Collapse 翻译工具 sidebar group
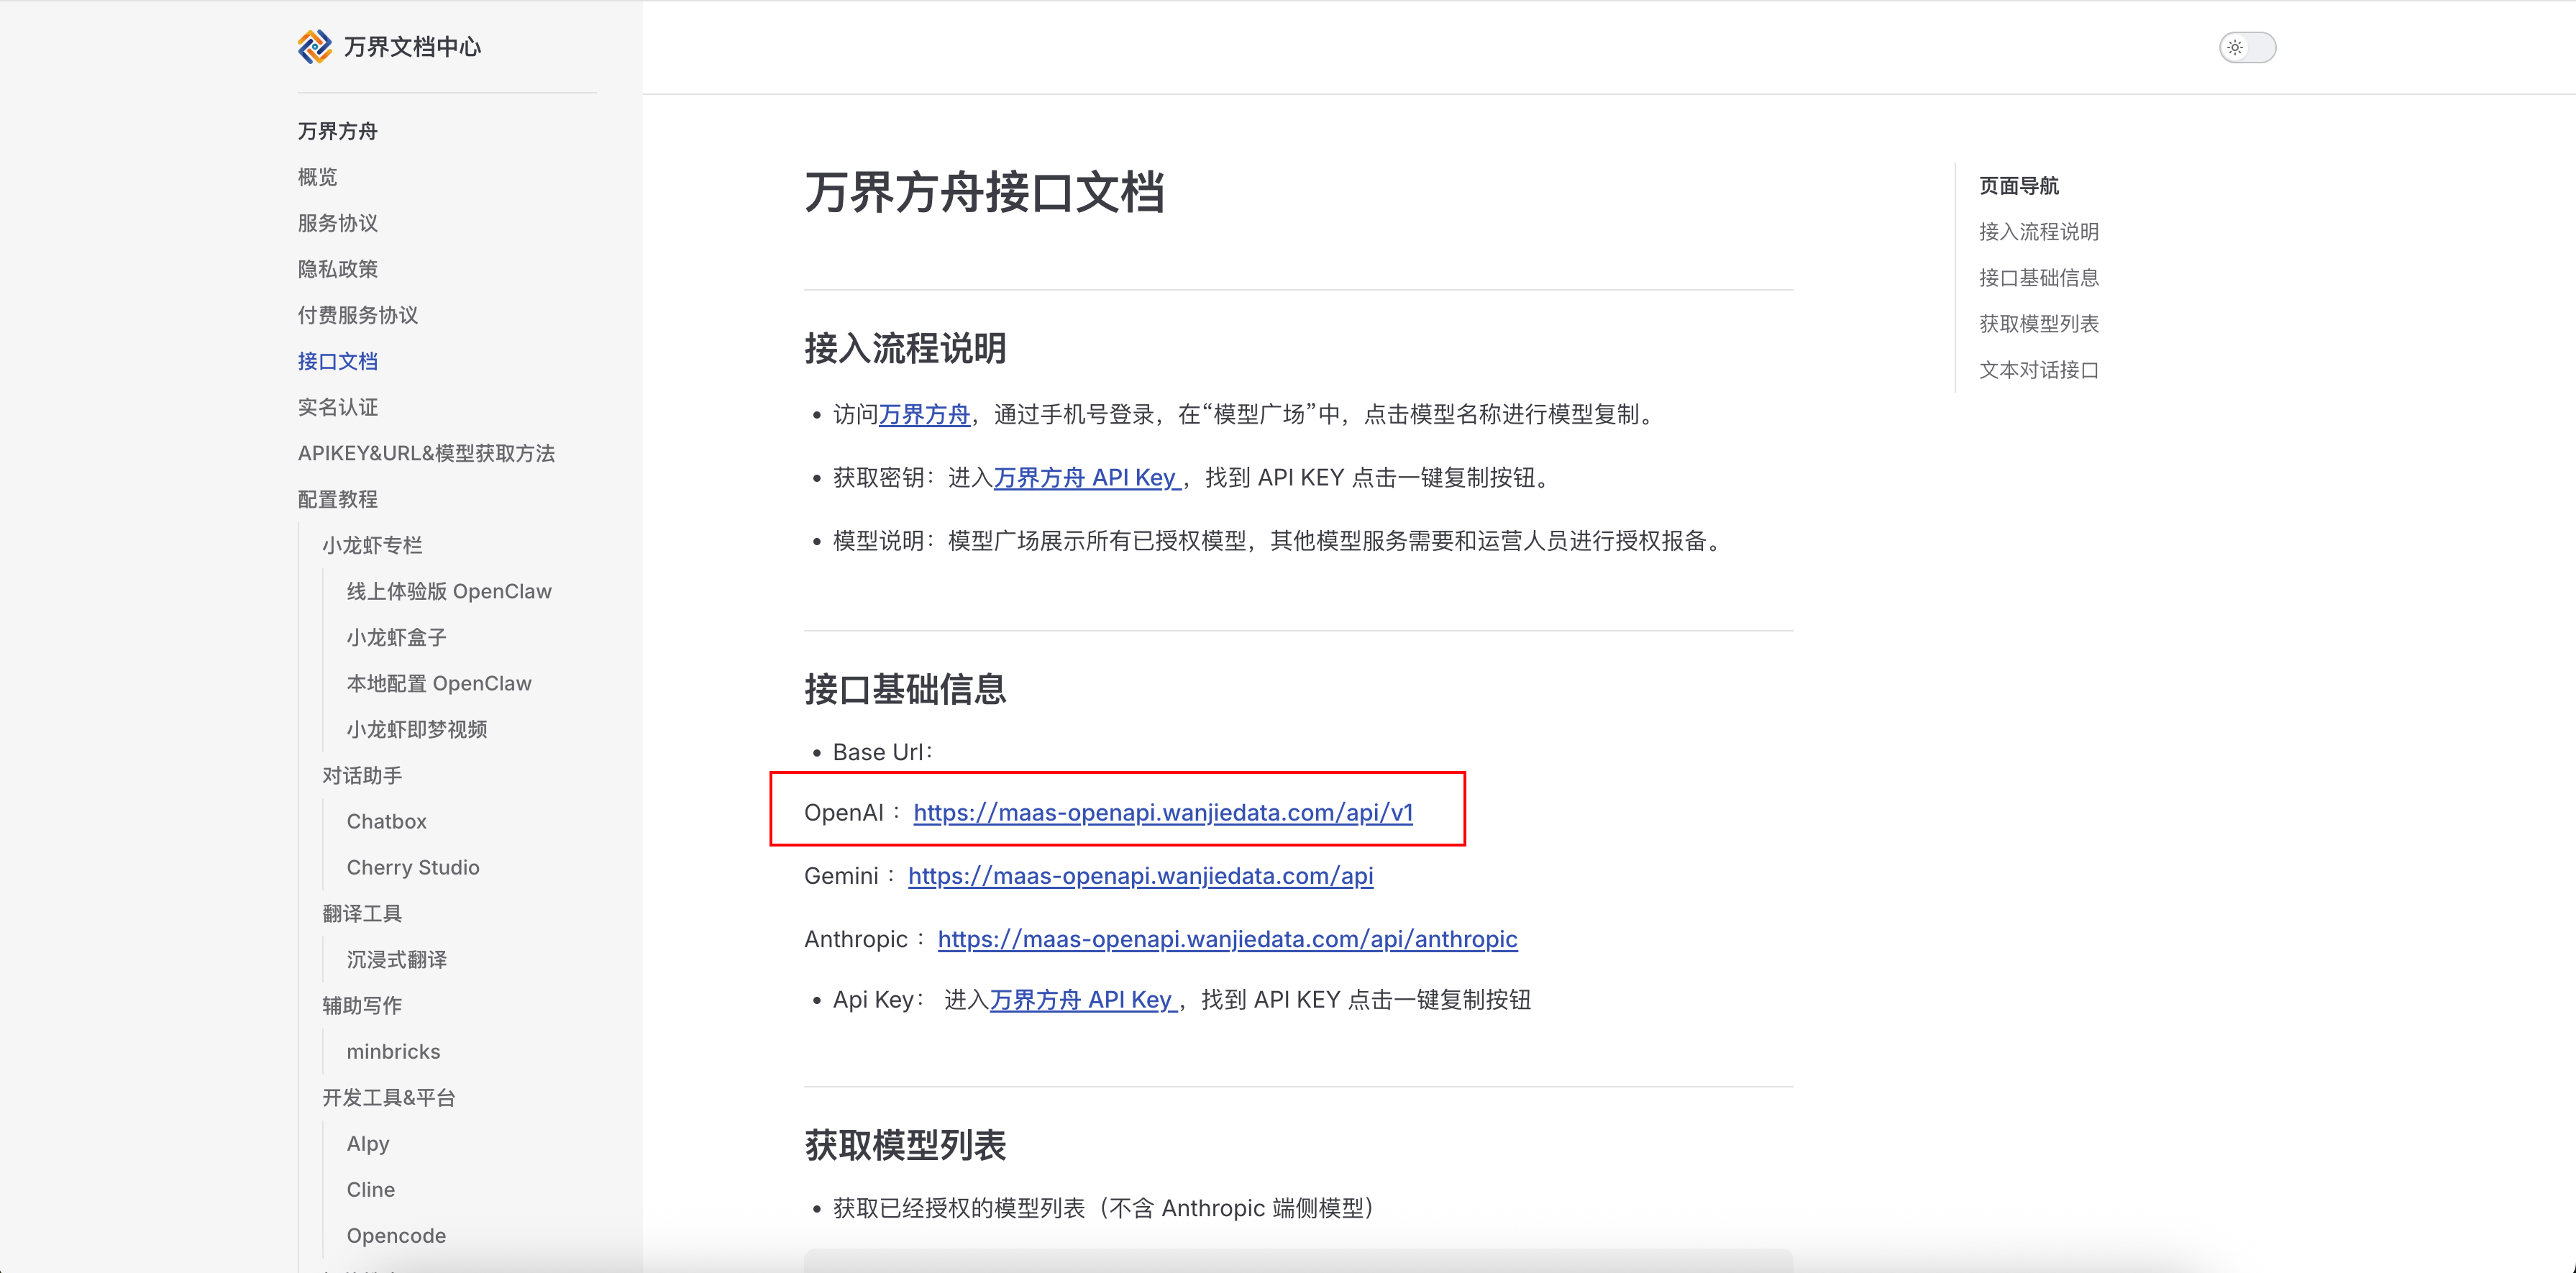The height and width of the screenshot is (1273, 2576). click(362, 913)
